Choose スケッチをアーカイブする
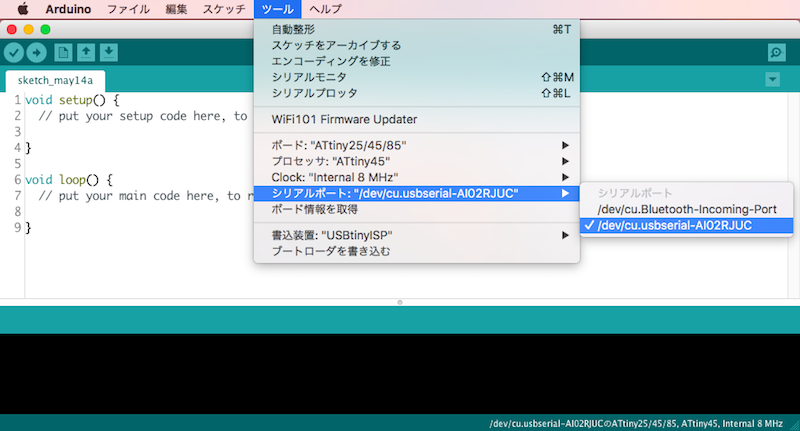 pyautogui.click(x=417, y=45)
